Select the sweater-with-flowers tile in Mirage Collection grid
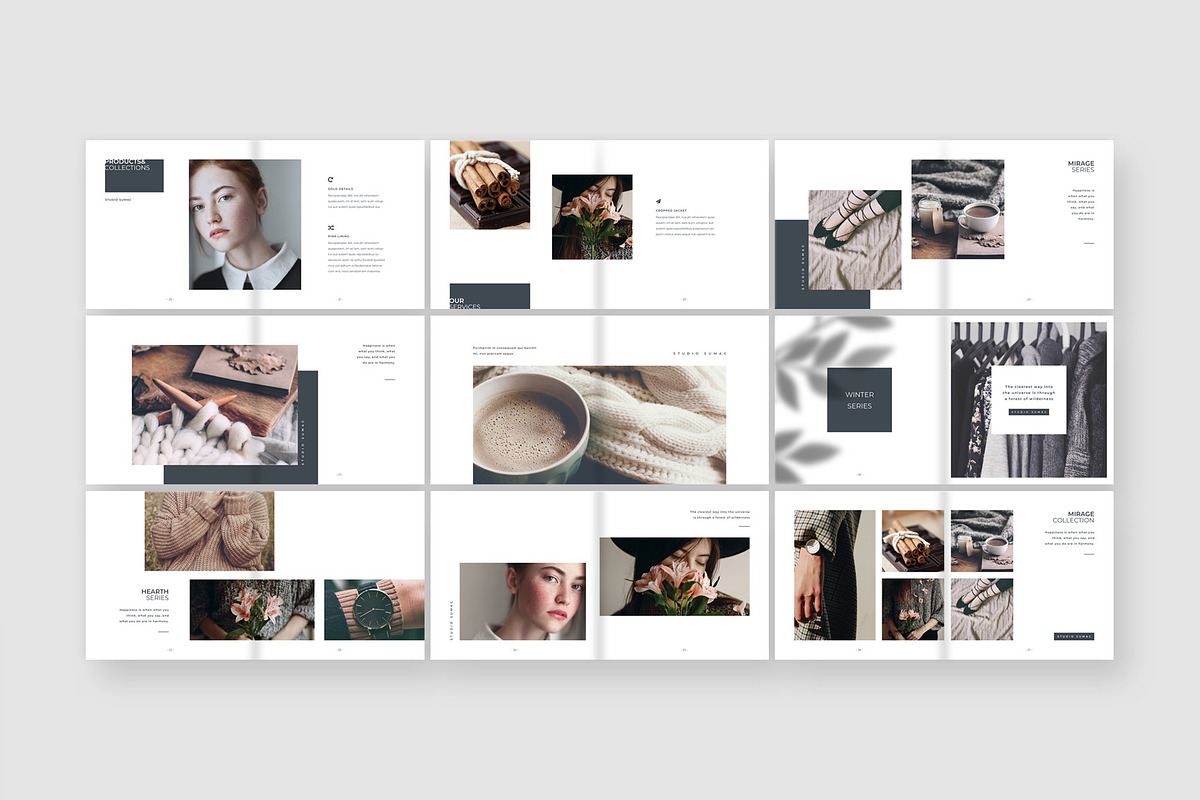This screenshot has height=800, width=1200. coord(913,609)
